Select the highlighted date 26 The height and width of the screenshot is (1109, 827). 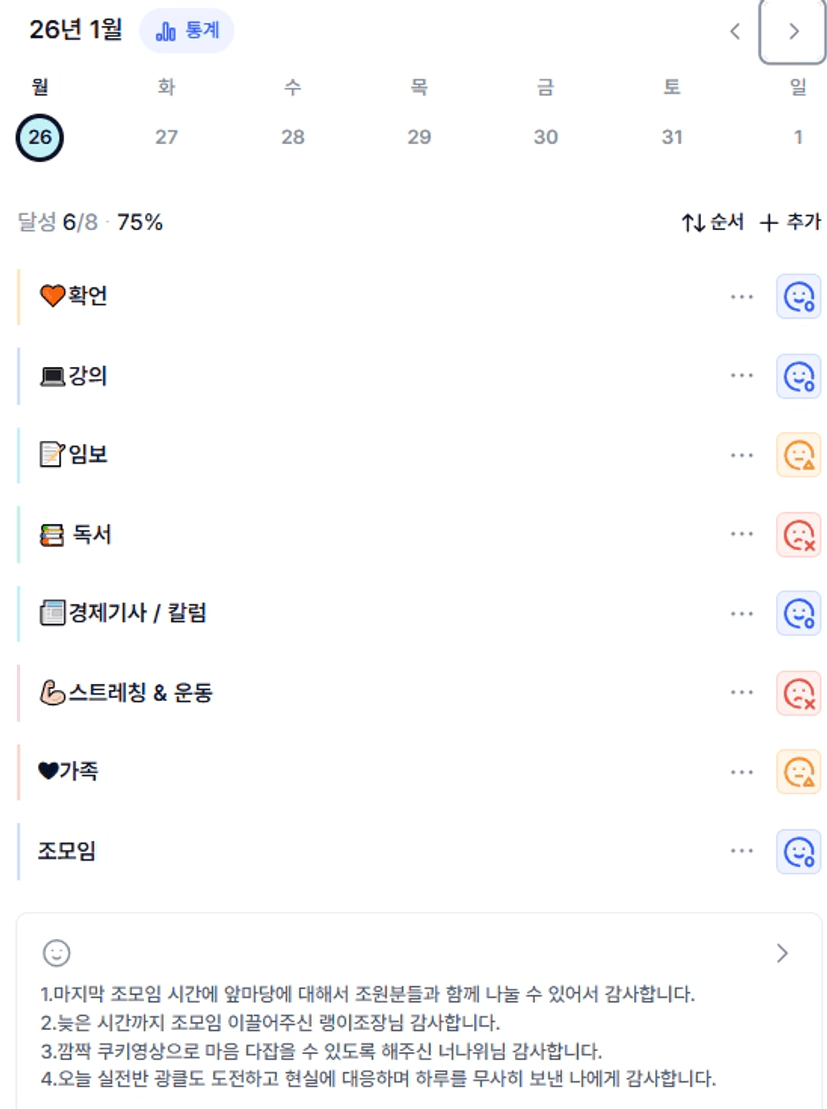[40, 137]
